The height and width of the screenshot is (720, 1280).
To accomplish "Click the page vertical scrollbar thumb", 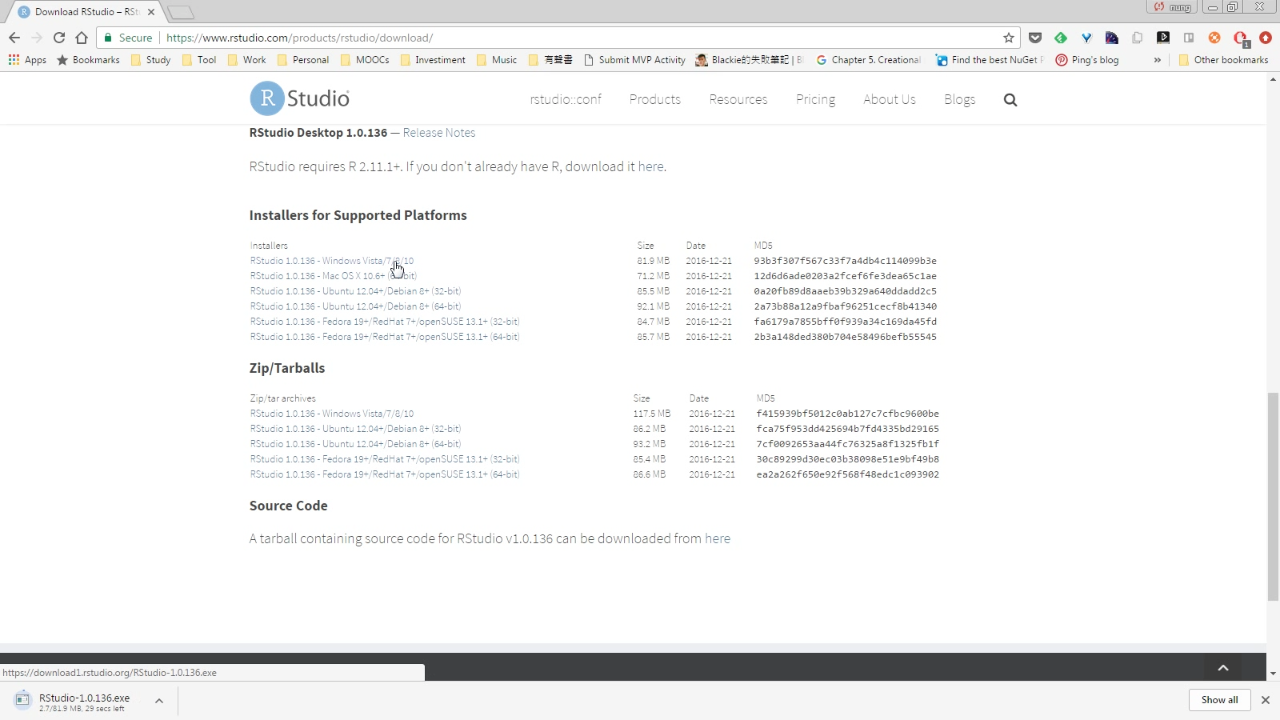I will (x=1273, y=495).
